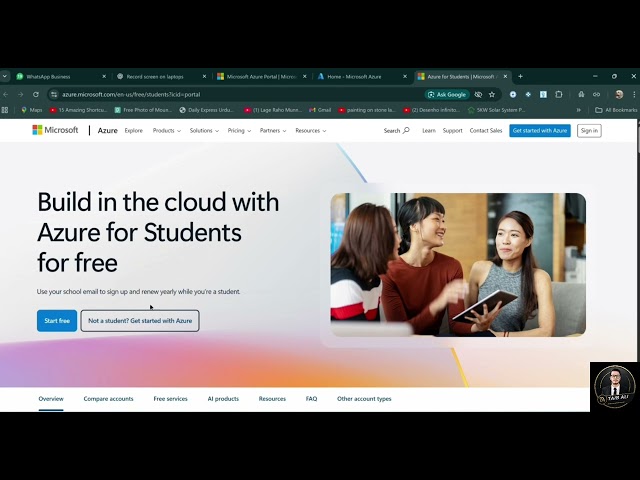Close the WhatsApp Business tab
This screenshot has height=480, width=640.
[104, 76]
